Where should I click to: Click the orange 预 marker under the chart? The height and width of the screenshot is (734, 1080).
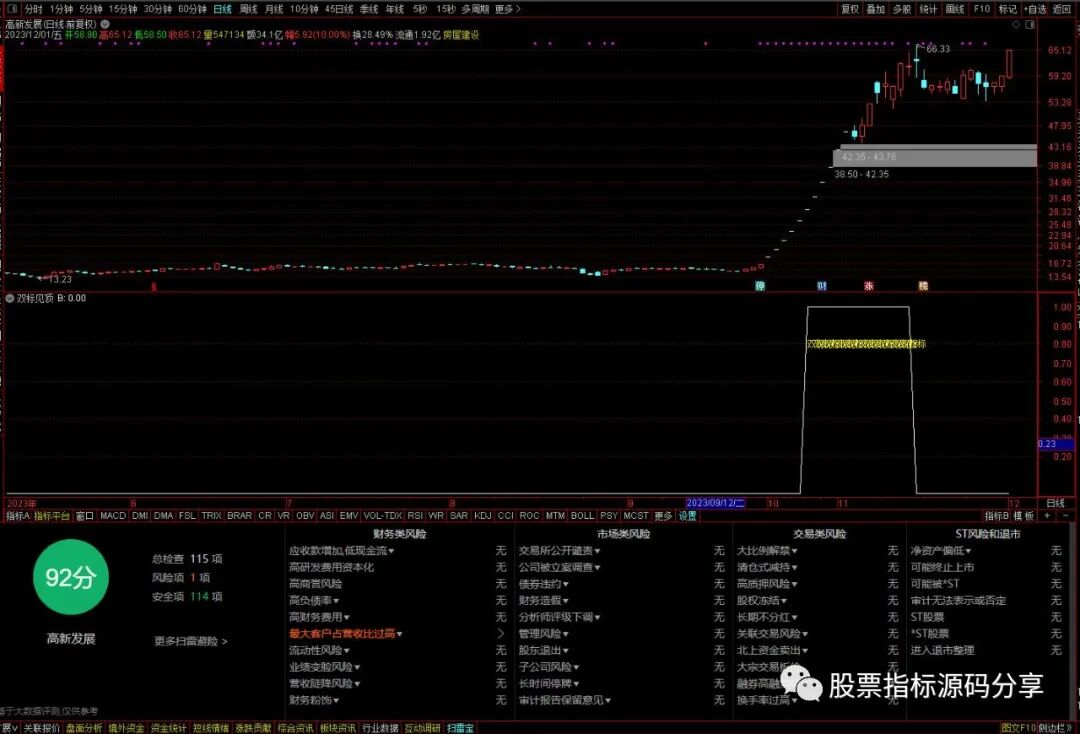click(923, 286)
